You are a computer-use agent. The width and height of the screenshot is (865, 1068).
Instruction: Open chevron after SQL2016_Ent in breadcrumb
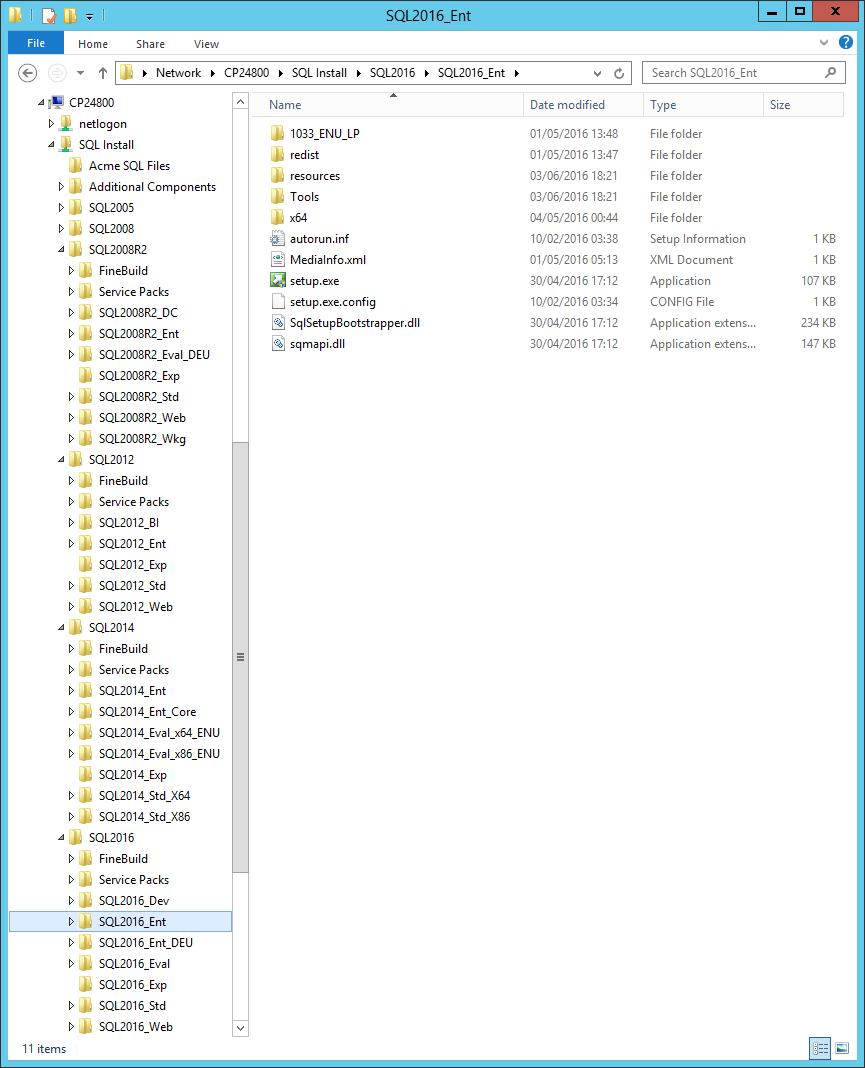tap(517, 73)
